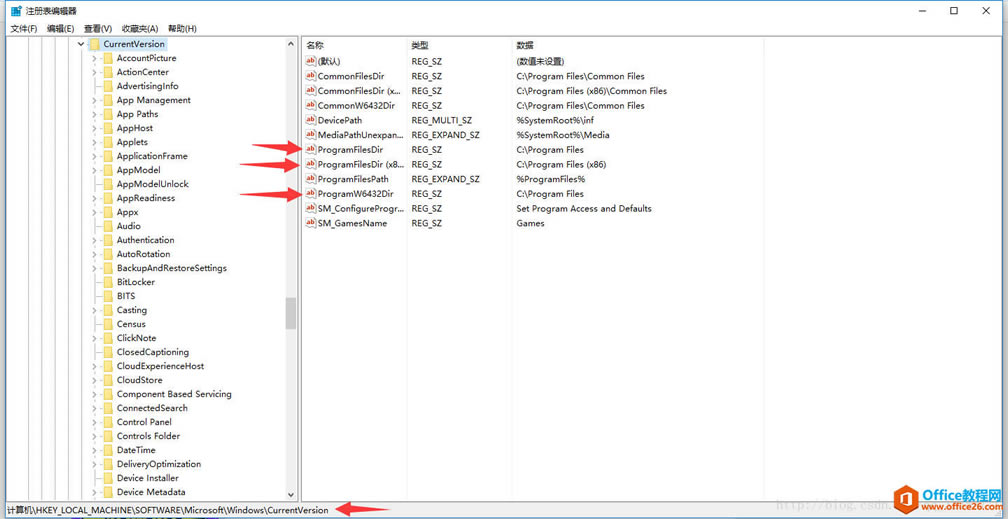The width and height of the screenshot is (1008, 519).
Task: Expand the App Management key
Action: (94, 100)
